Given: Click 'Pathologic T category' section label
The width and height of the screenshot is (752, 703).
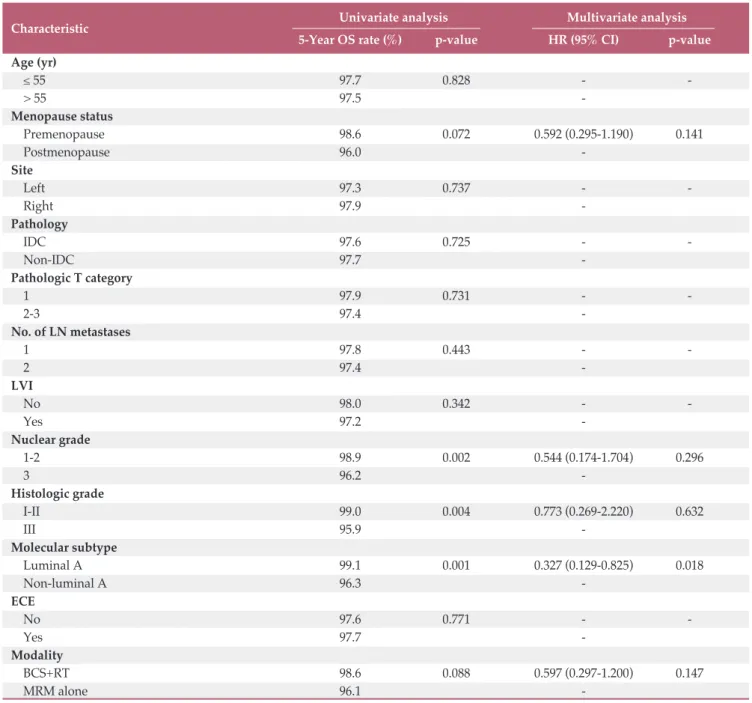Looking at the screenshot, I should tap(71, 278).
